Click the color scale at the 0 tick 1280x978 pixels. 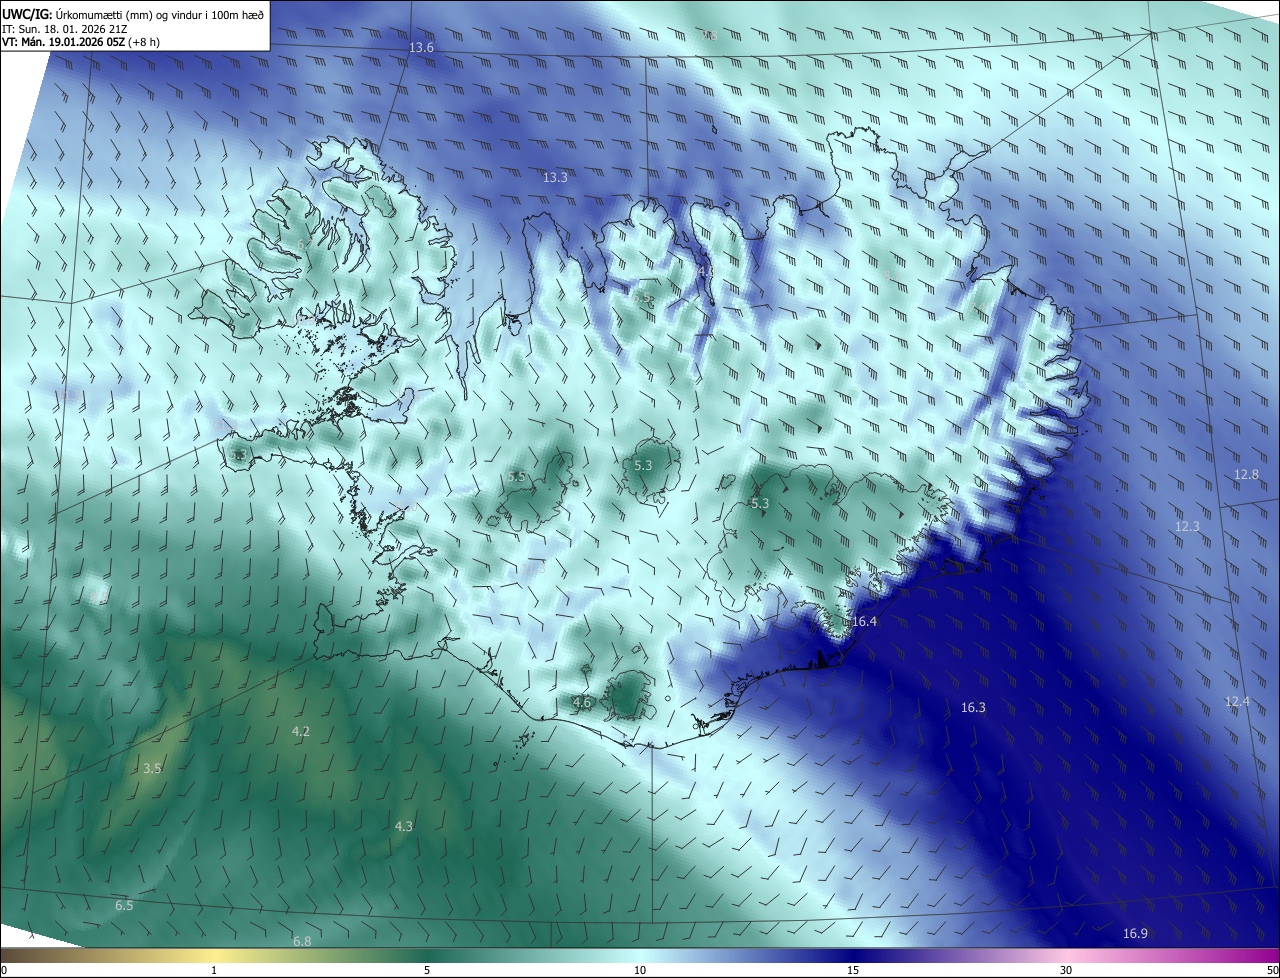(3, 970)
